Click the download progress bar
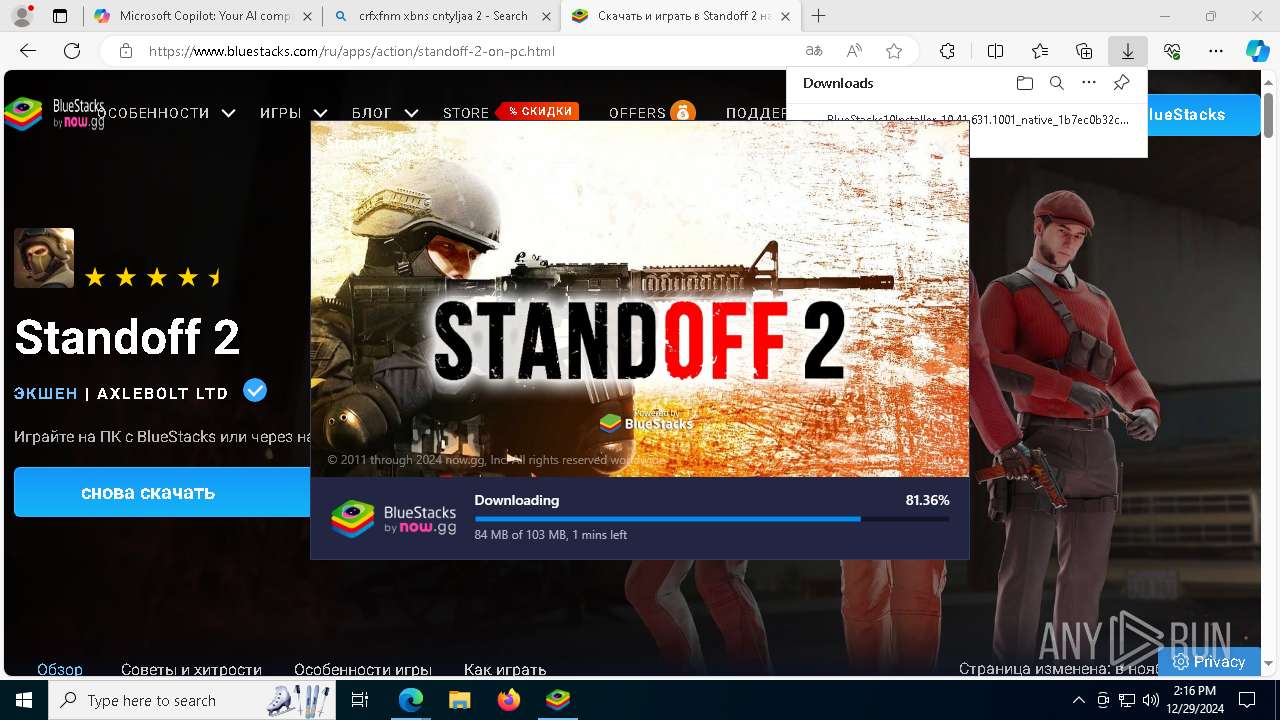The width and height of the screenshot is (1280, 720). click(711, 519)
